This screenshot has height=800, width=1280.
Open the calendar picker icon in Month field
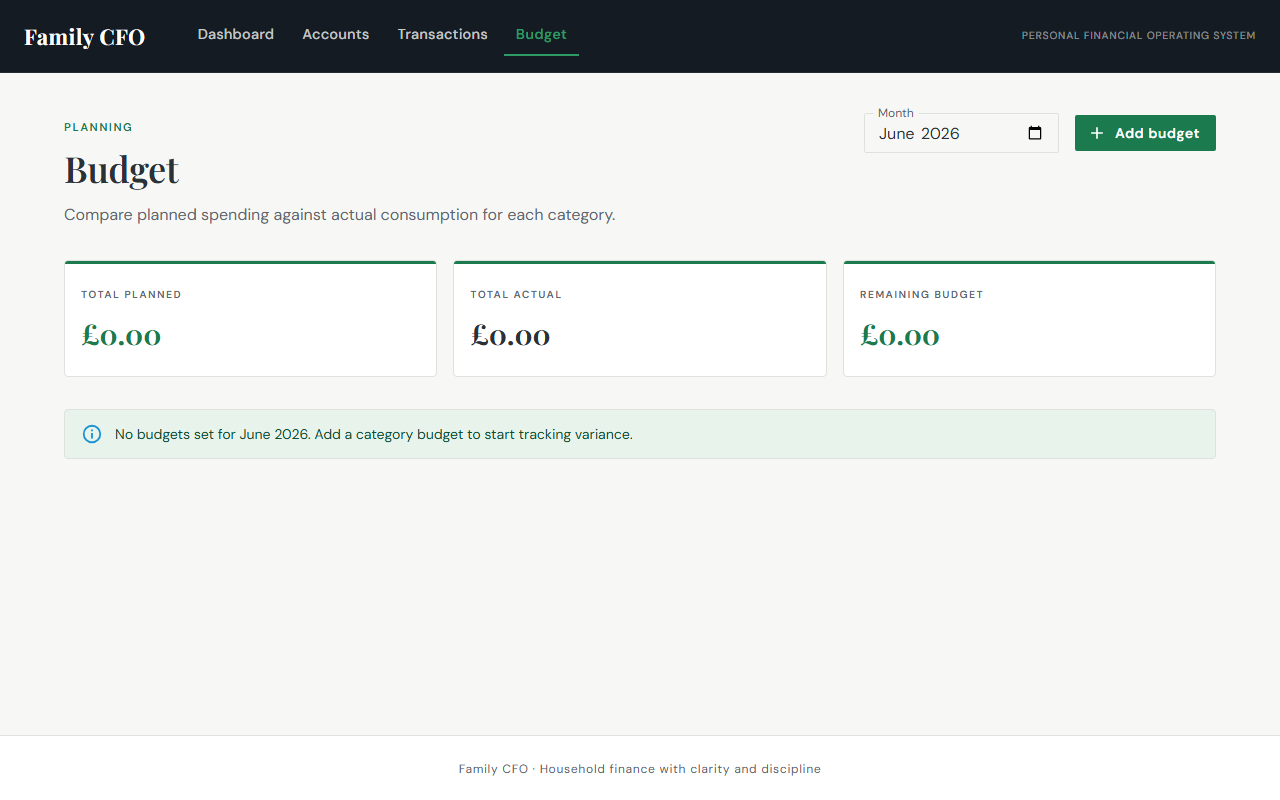pyautogui.click(x=1035, y=133)
